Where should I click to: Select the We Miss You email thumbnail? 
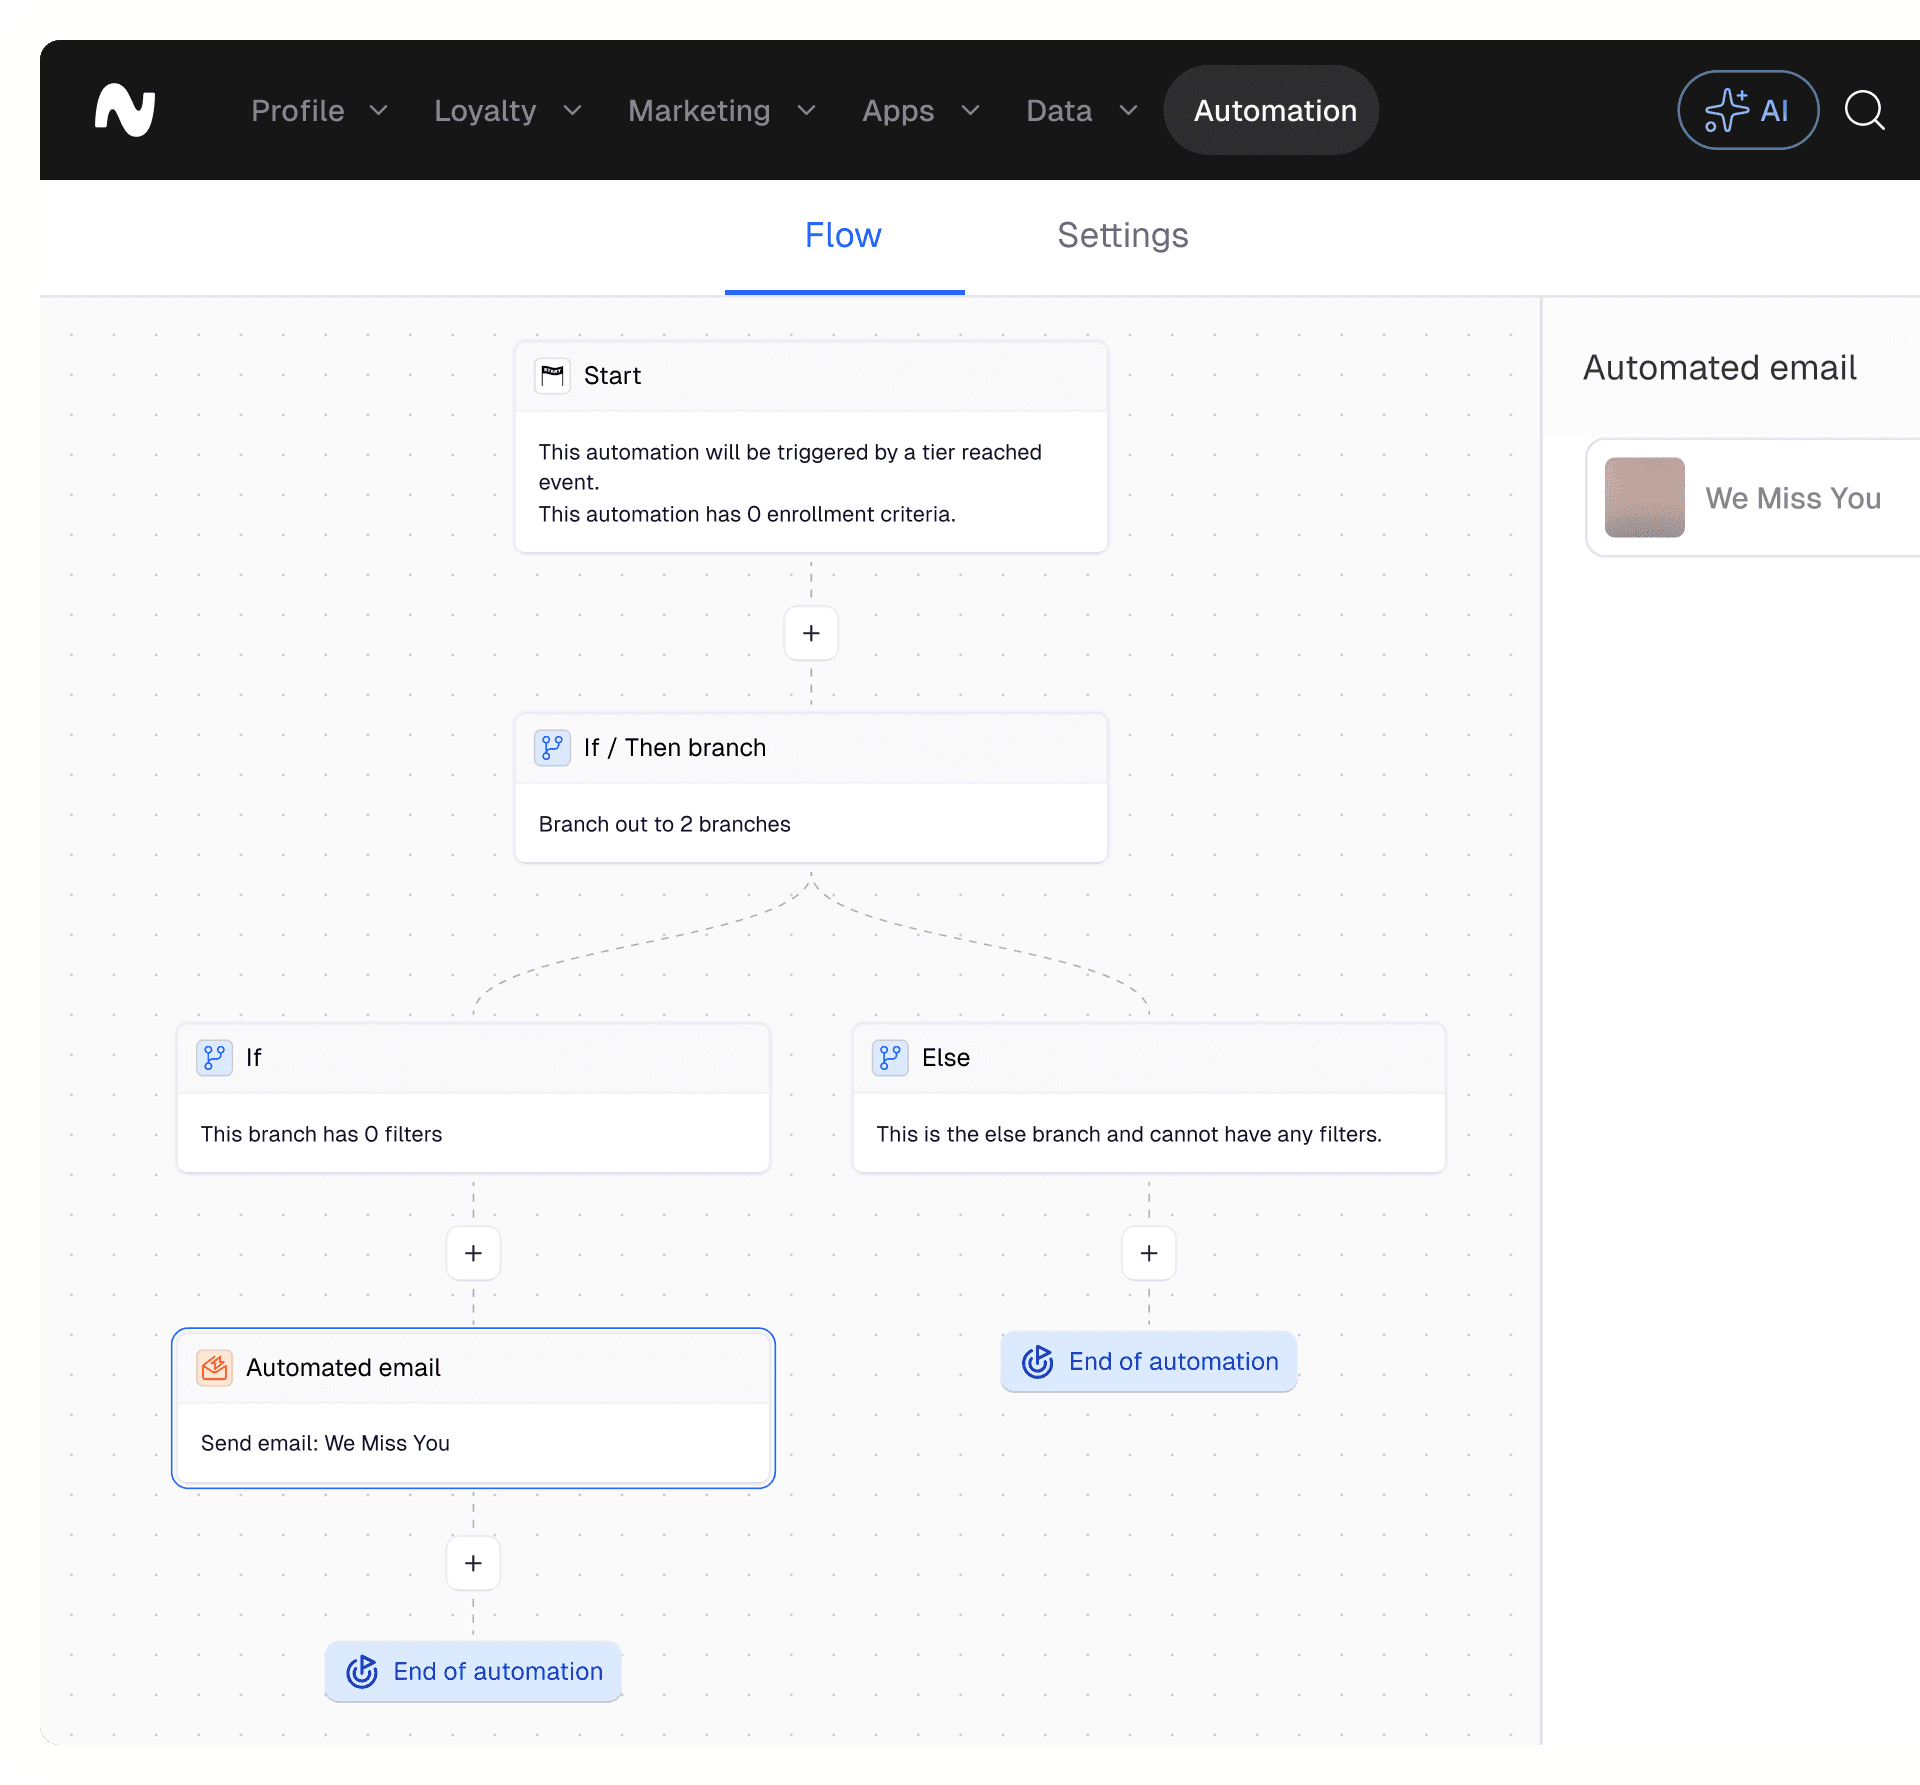[x=1644, y=498]
